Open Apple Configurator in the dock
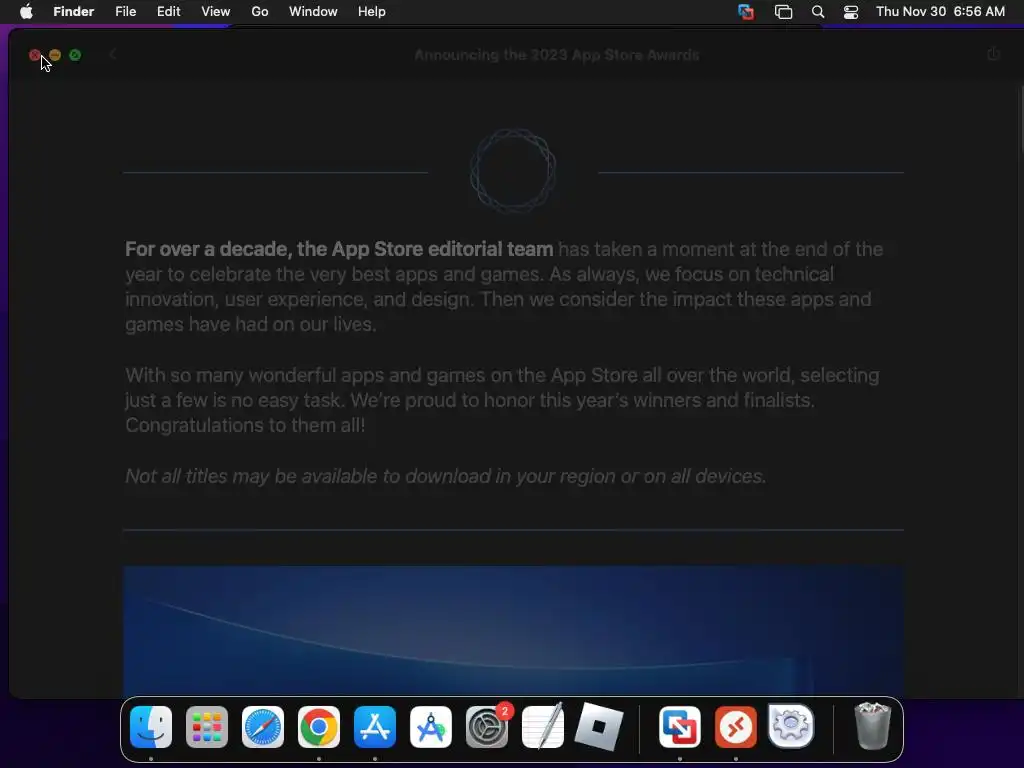1024x768 pixels. pos(431,727)
